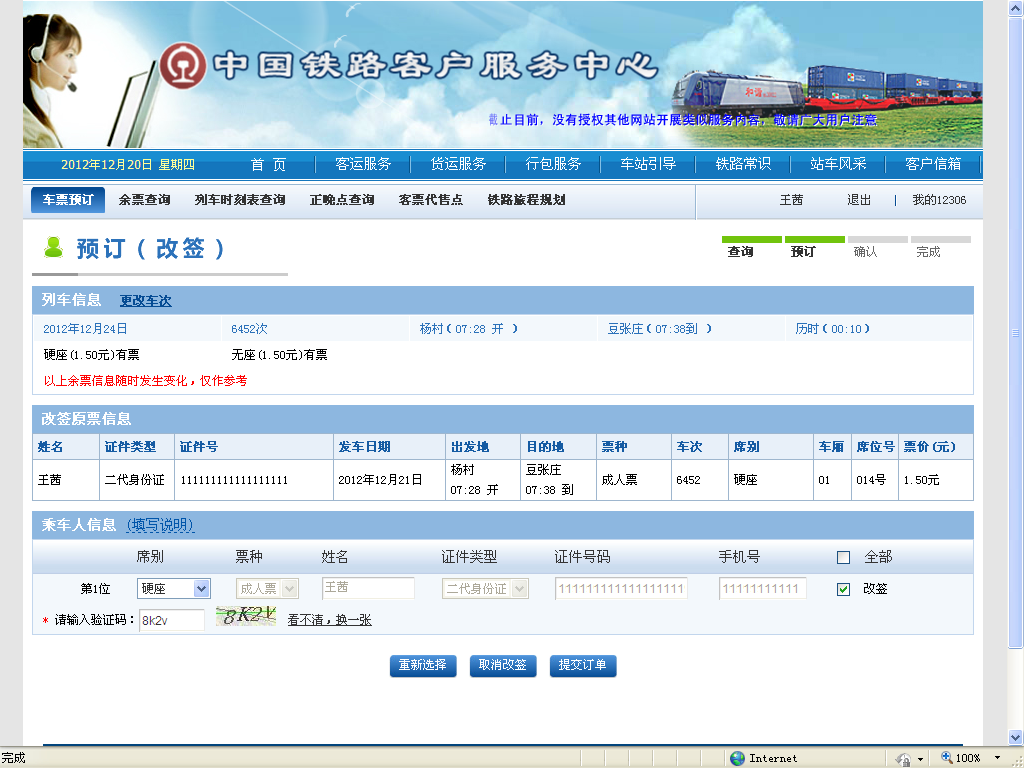This screenshot has height=768, width=1024.
Task: Click the 6452次 train number text
Action: tap(249, 329)
